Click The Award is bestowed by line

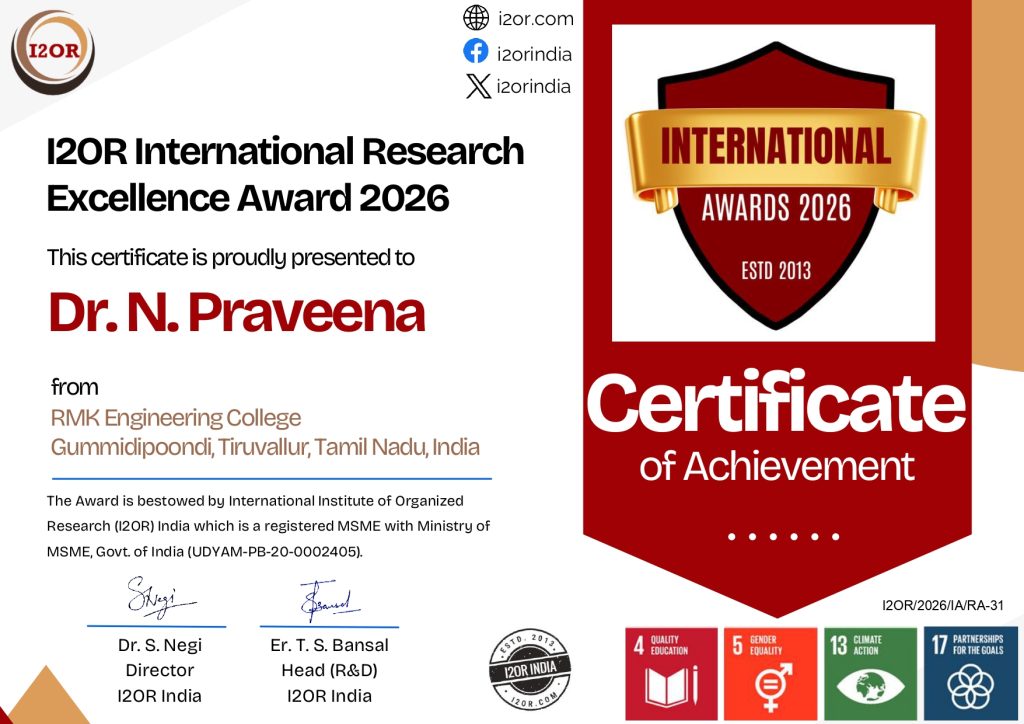point(255,501)
